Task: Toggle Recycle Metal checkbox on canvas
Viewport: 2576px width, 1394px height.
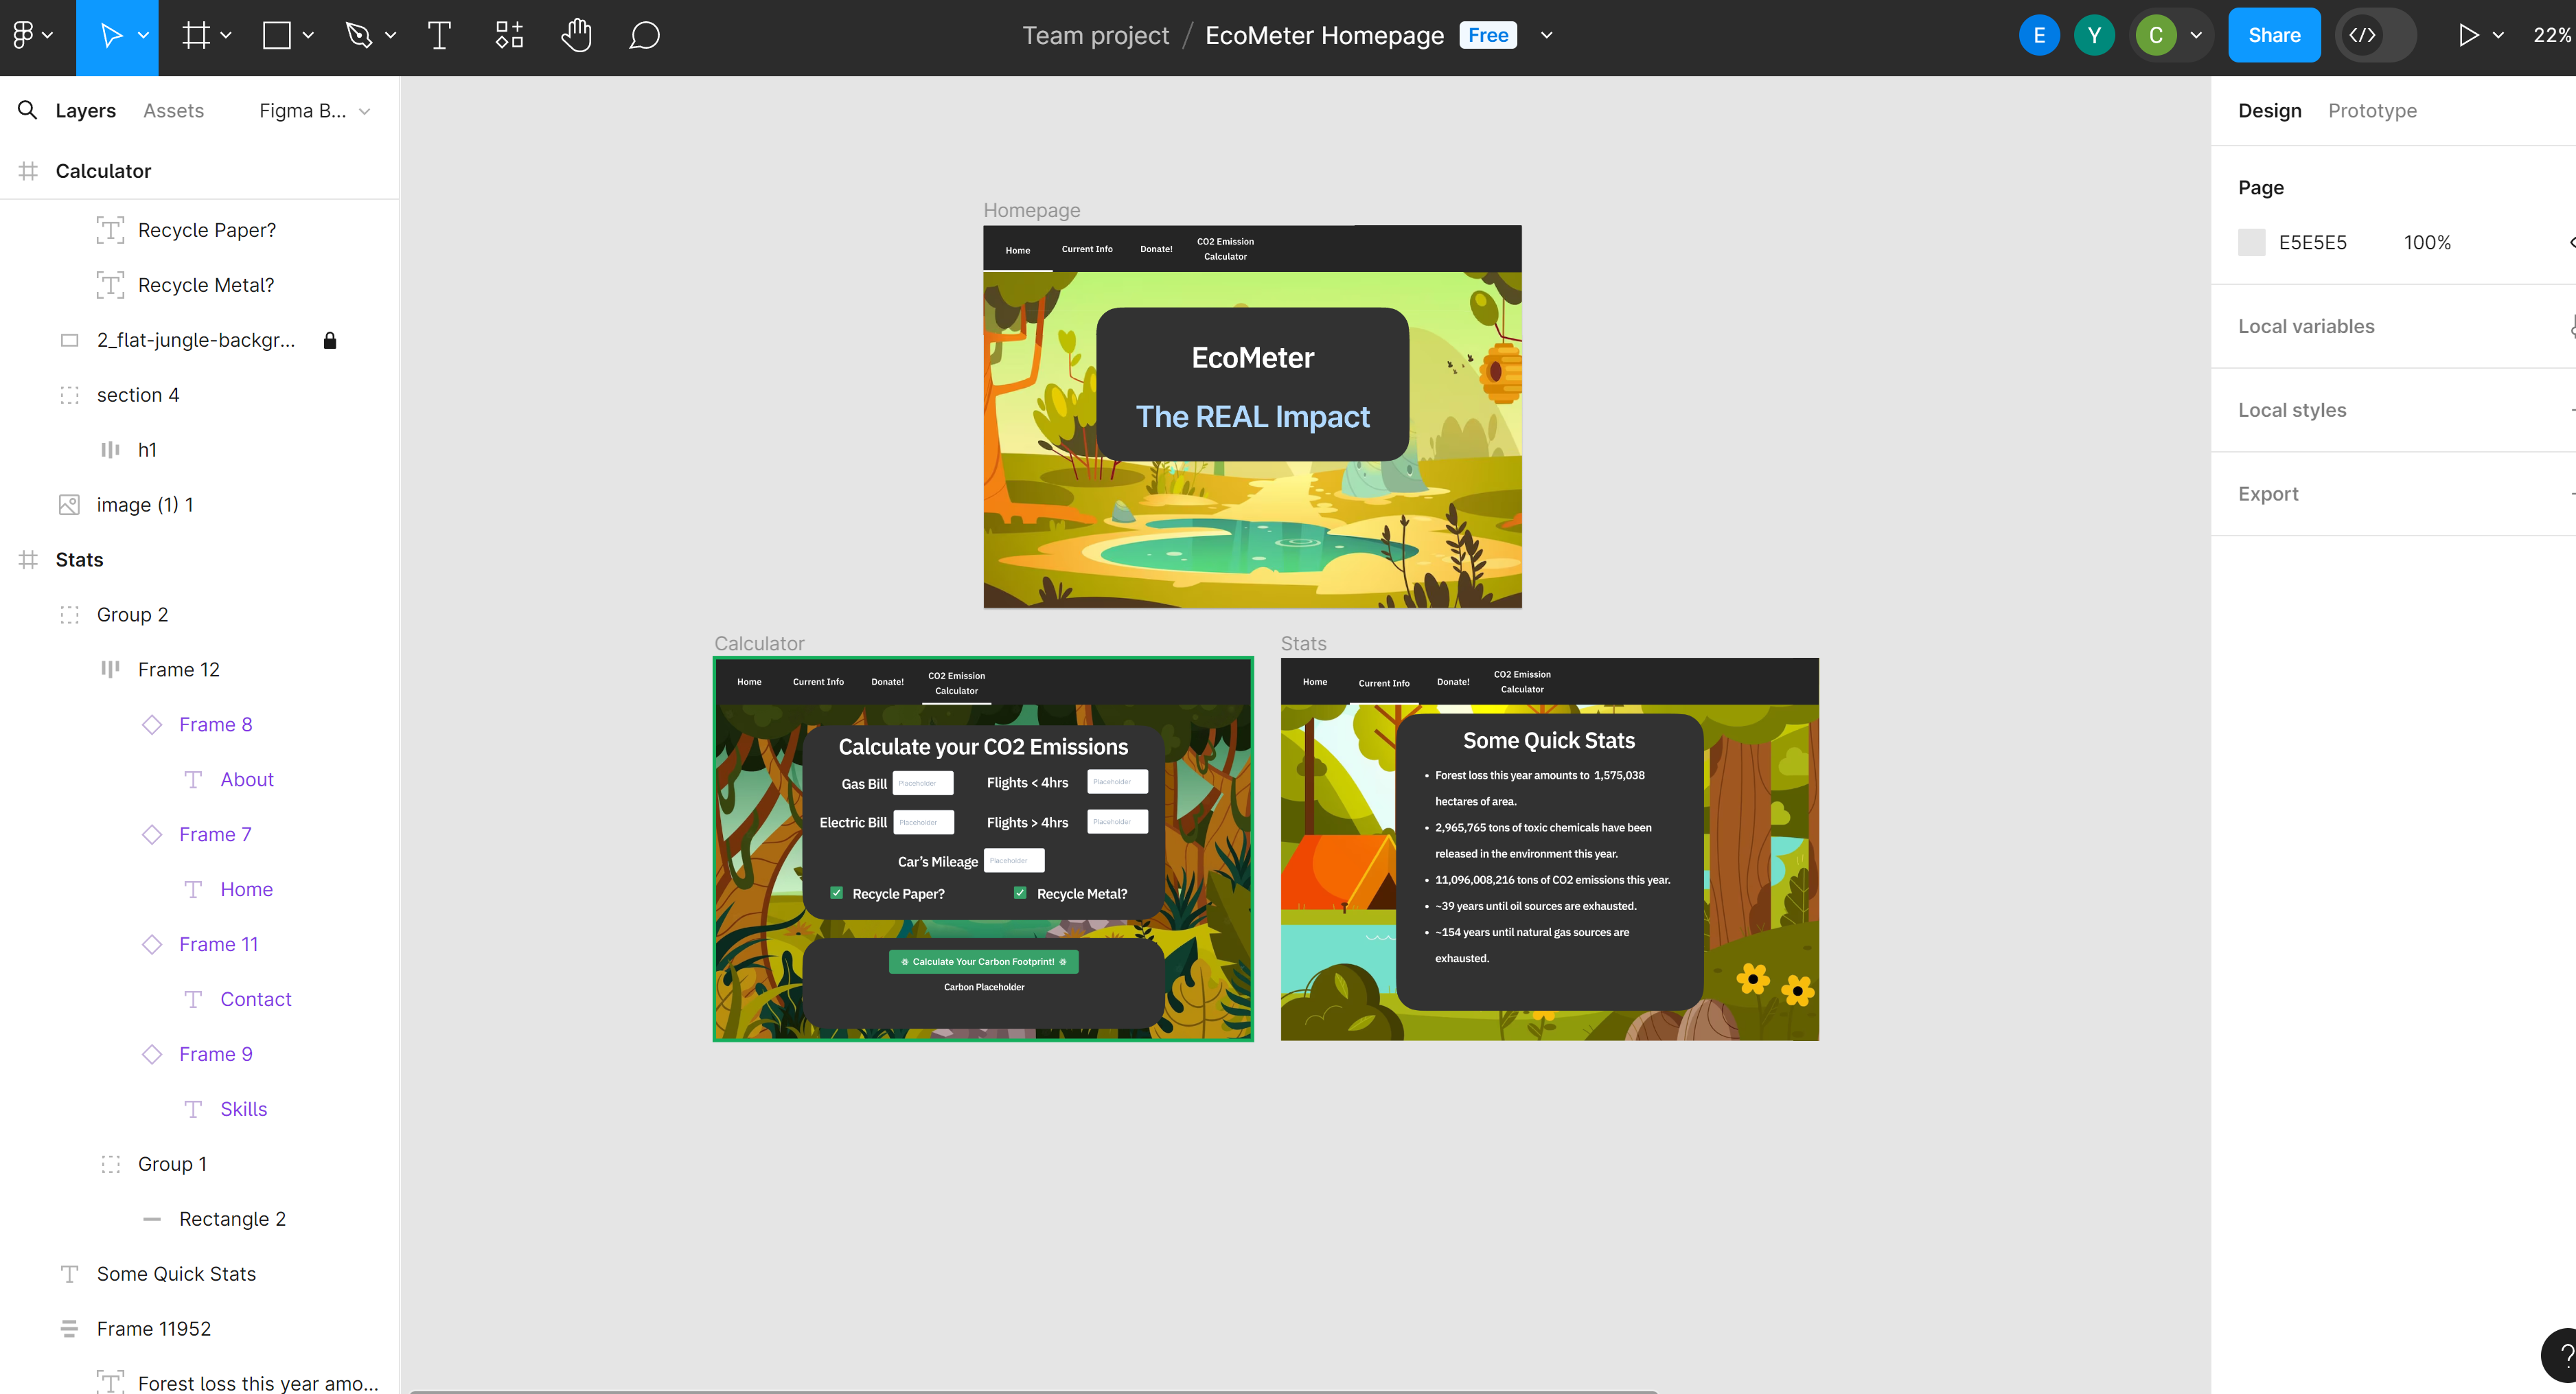Action: tap(1020, 892)
